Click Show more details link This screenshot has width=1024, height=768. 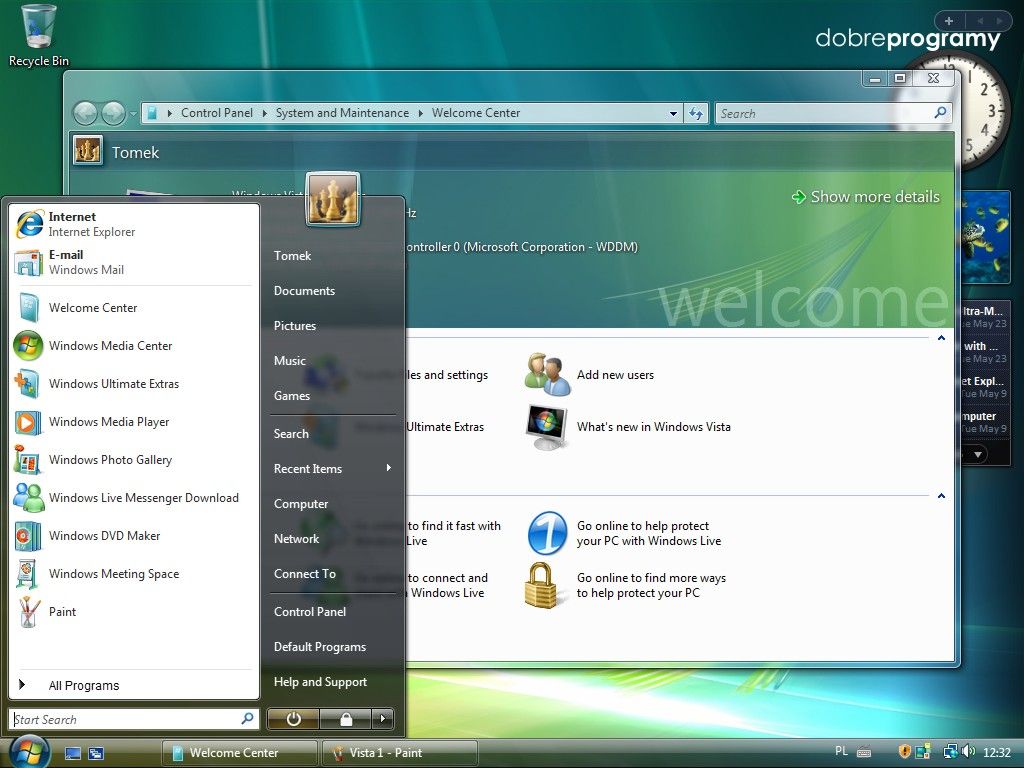click(866, 197)
